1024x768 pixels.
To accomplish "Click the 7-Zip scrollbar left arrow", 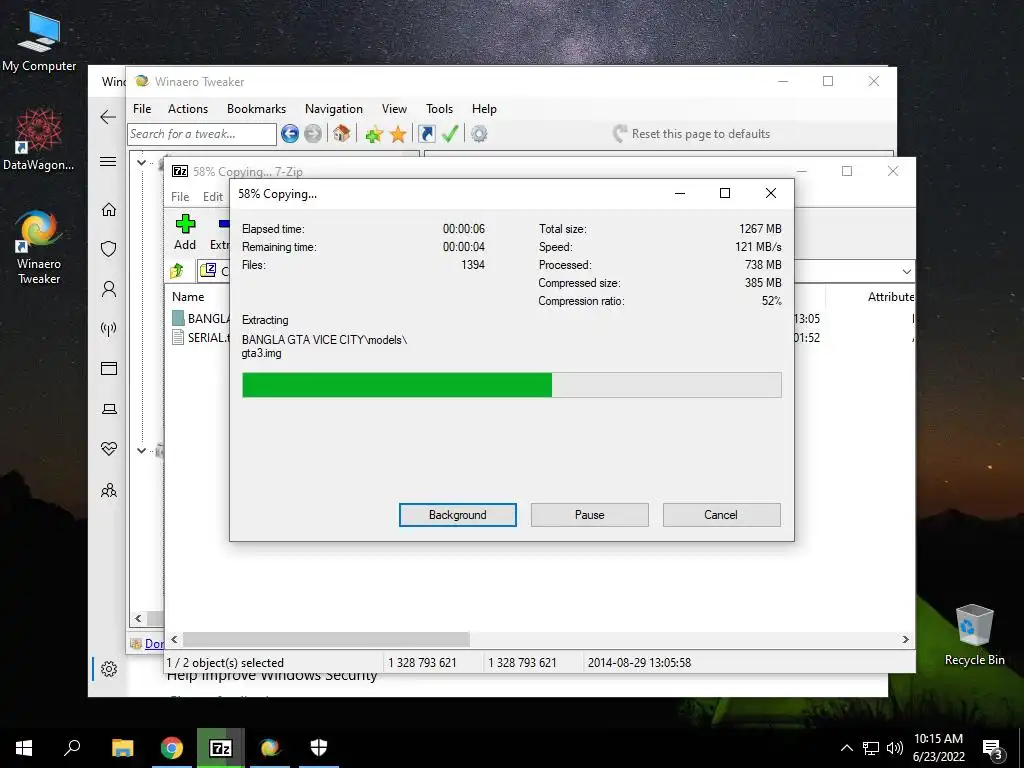I will (x=174, y=639).
